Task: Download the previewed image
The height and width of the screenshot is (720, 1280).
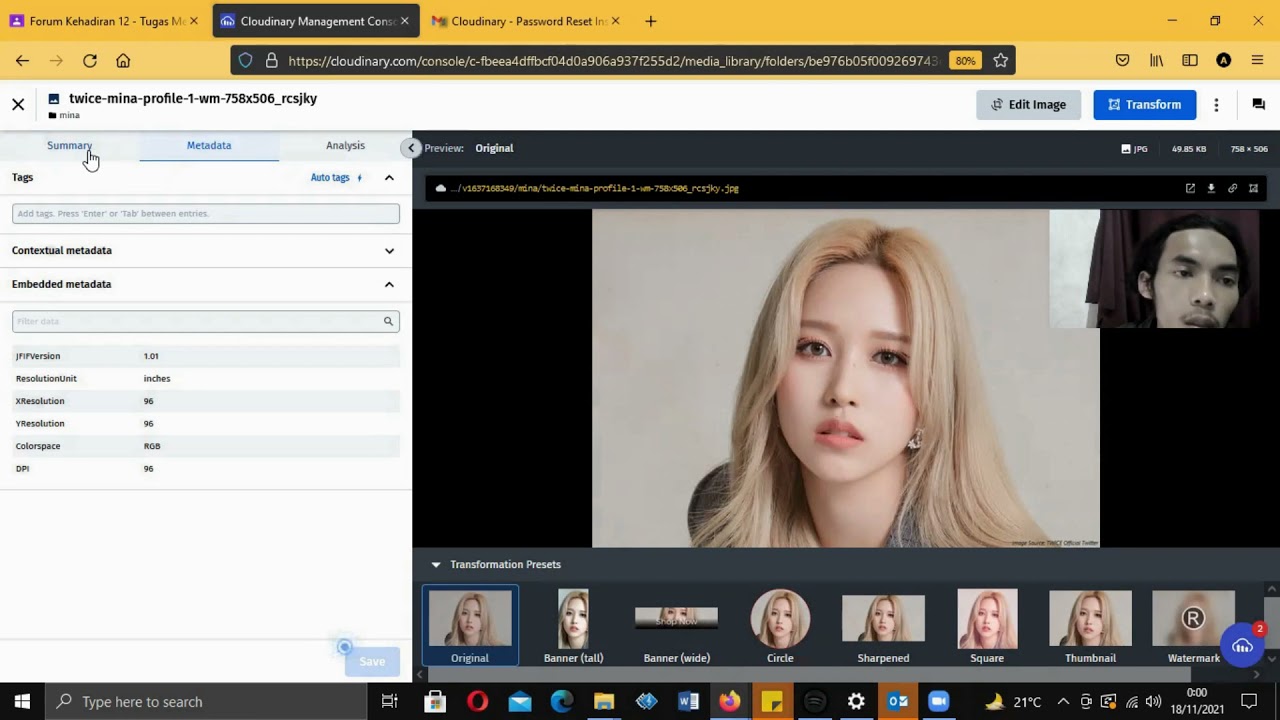Action: click(x=1211, y=188)
